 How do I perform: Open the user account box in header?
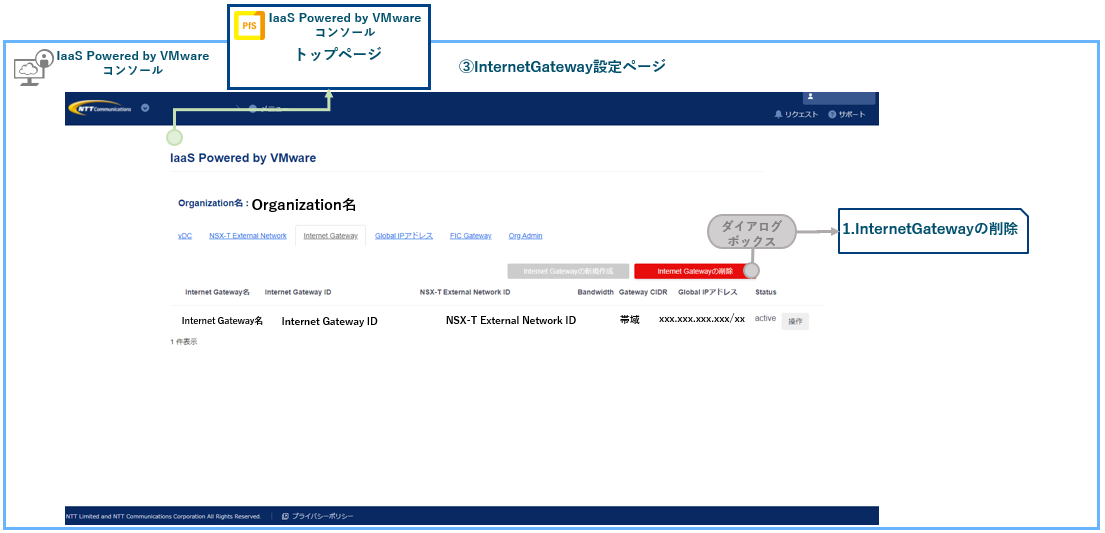[839, 98]
